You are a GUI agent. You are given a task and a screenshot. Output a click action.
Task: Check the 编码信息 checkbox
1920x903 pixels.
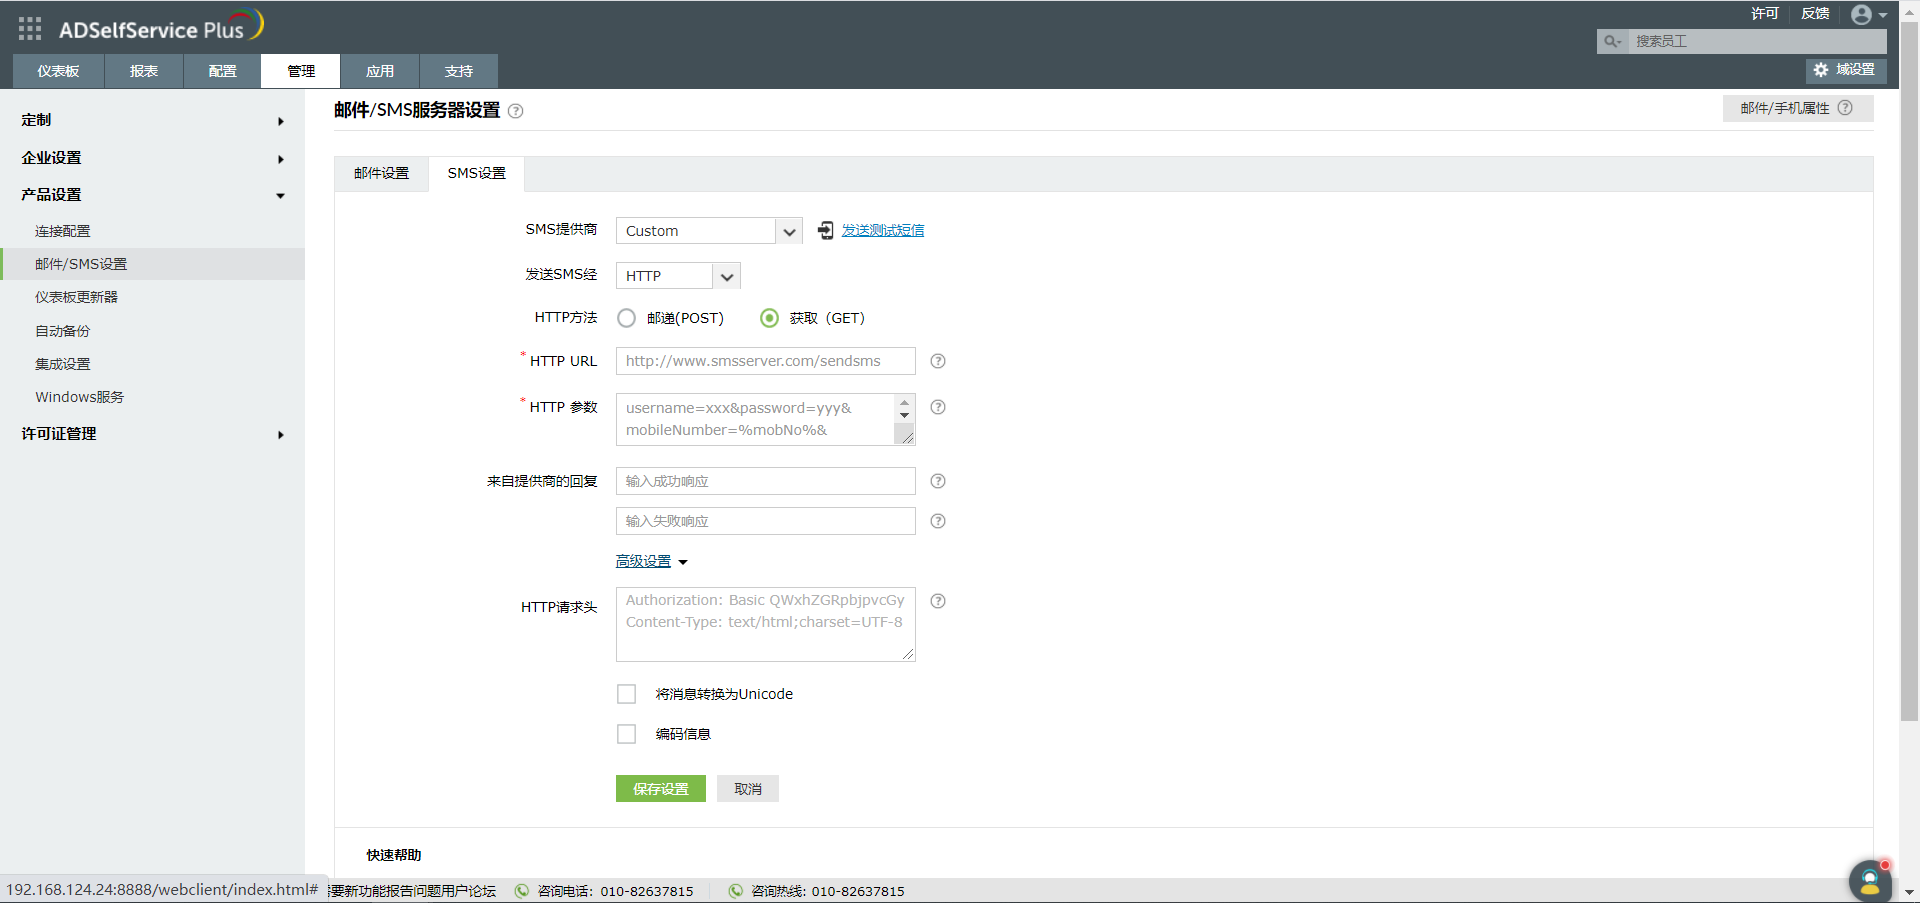pos(626,733)
